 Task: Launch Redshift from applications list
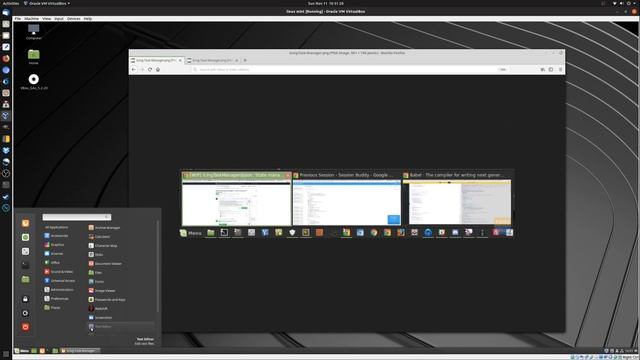pos(98,309)
